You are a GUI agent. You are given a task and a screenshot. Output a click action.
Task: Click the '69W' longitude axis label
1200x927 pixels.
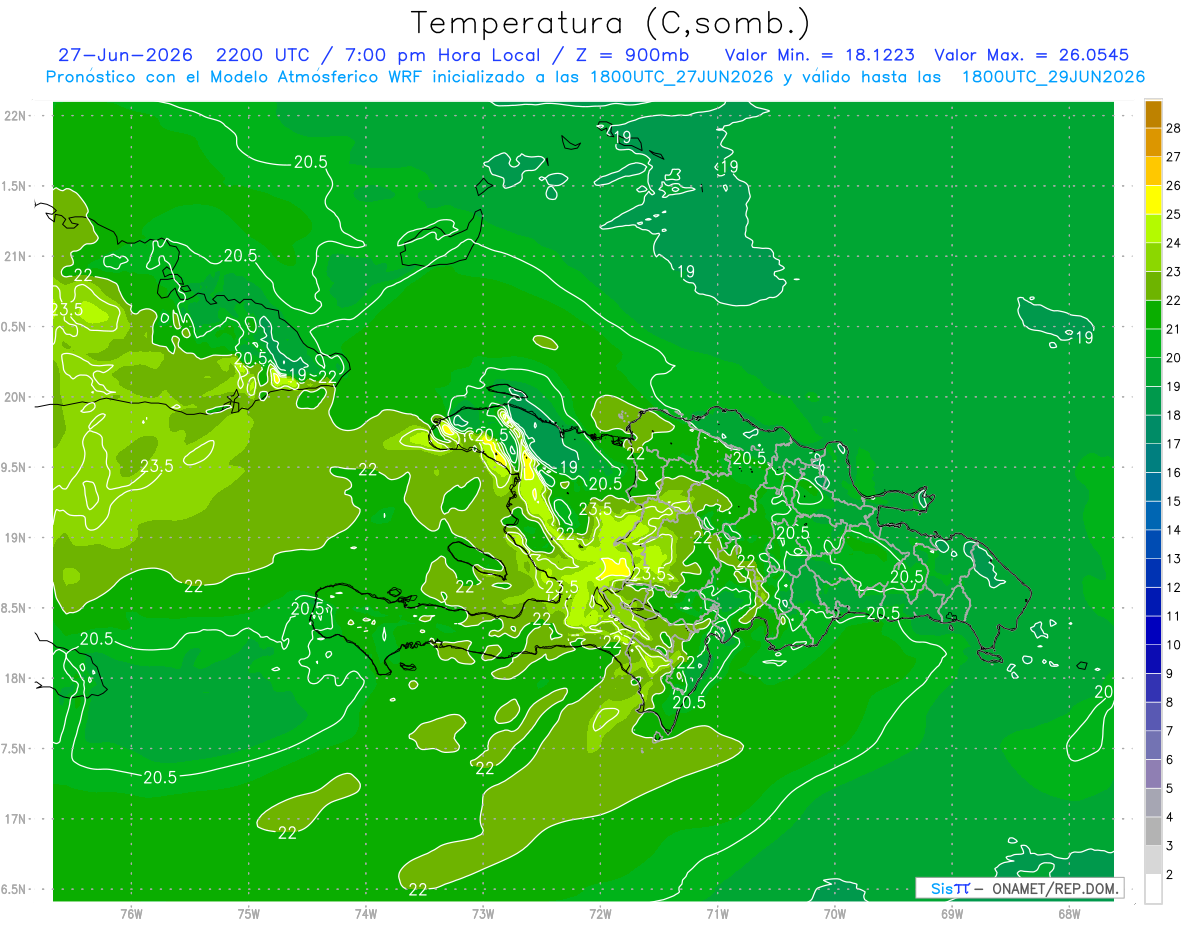(952, 914)
